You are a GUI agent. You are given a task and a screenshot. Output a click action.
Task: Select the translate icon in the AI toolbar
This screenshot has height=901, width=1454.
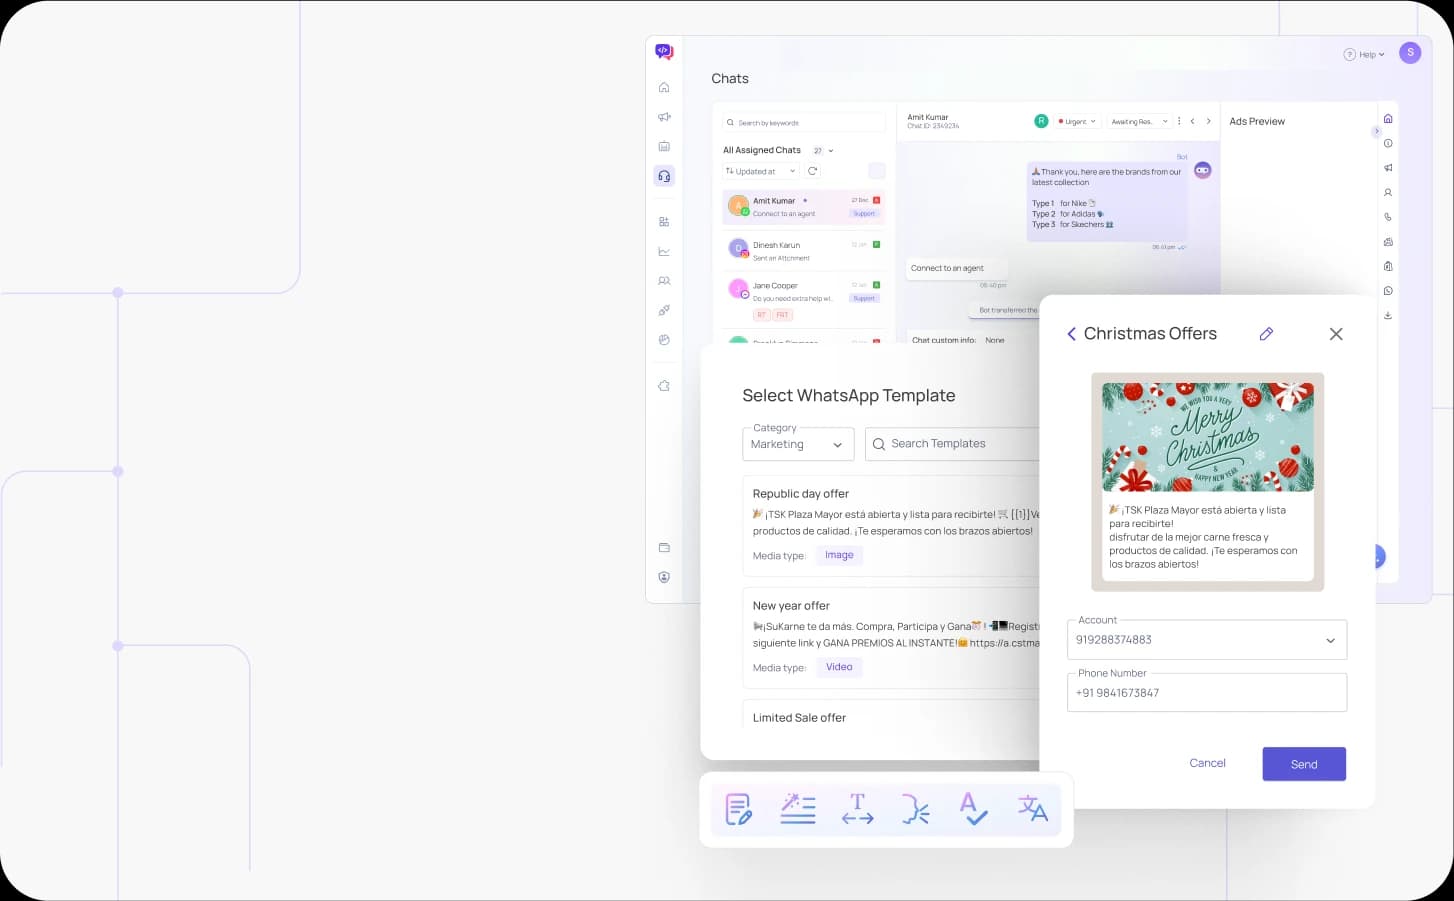coord(1032,809)
